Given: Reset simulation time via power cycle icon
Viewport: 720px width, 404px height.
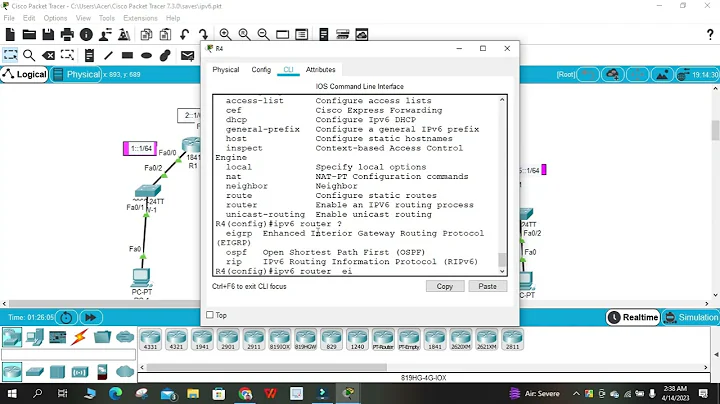Looking at the screenshot, I should [66, 317].
